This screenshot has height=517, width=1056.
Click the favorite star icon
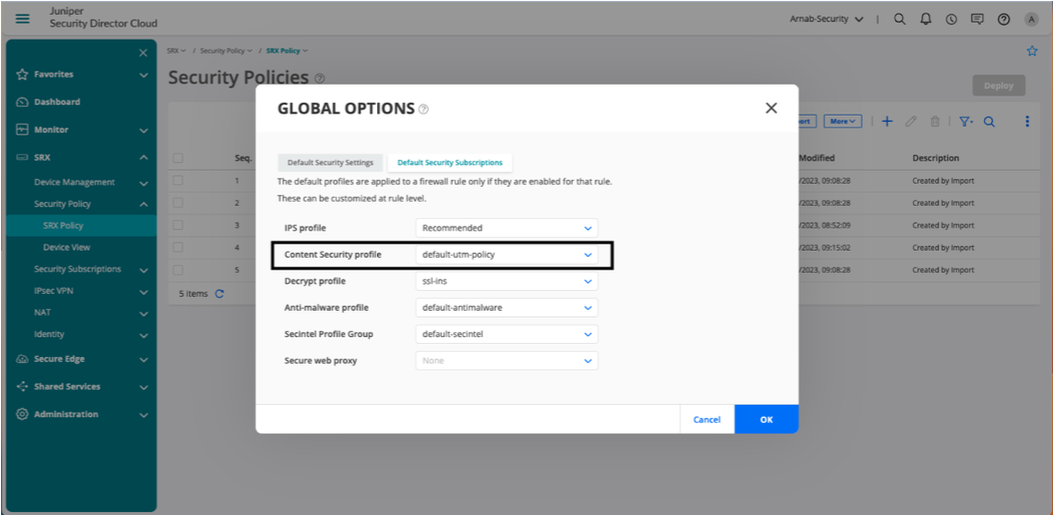(1032, 51)
